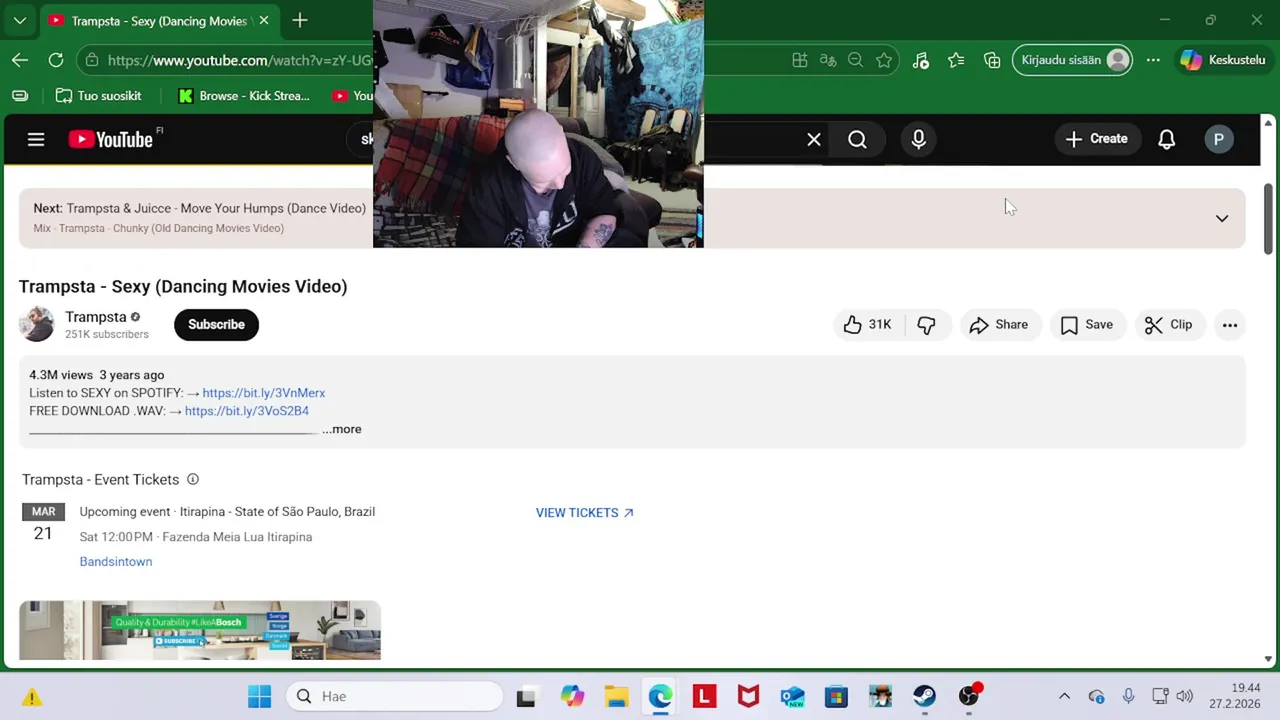Screen dimensions: 1280x720
Task: Like the video with thumbs up
Action: click(x=867, y=324)
